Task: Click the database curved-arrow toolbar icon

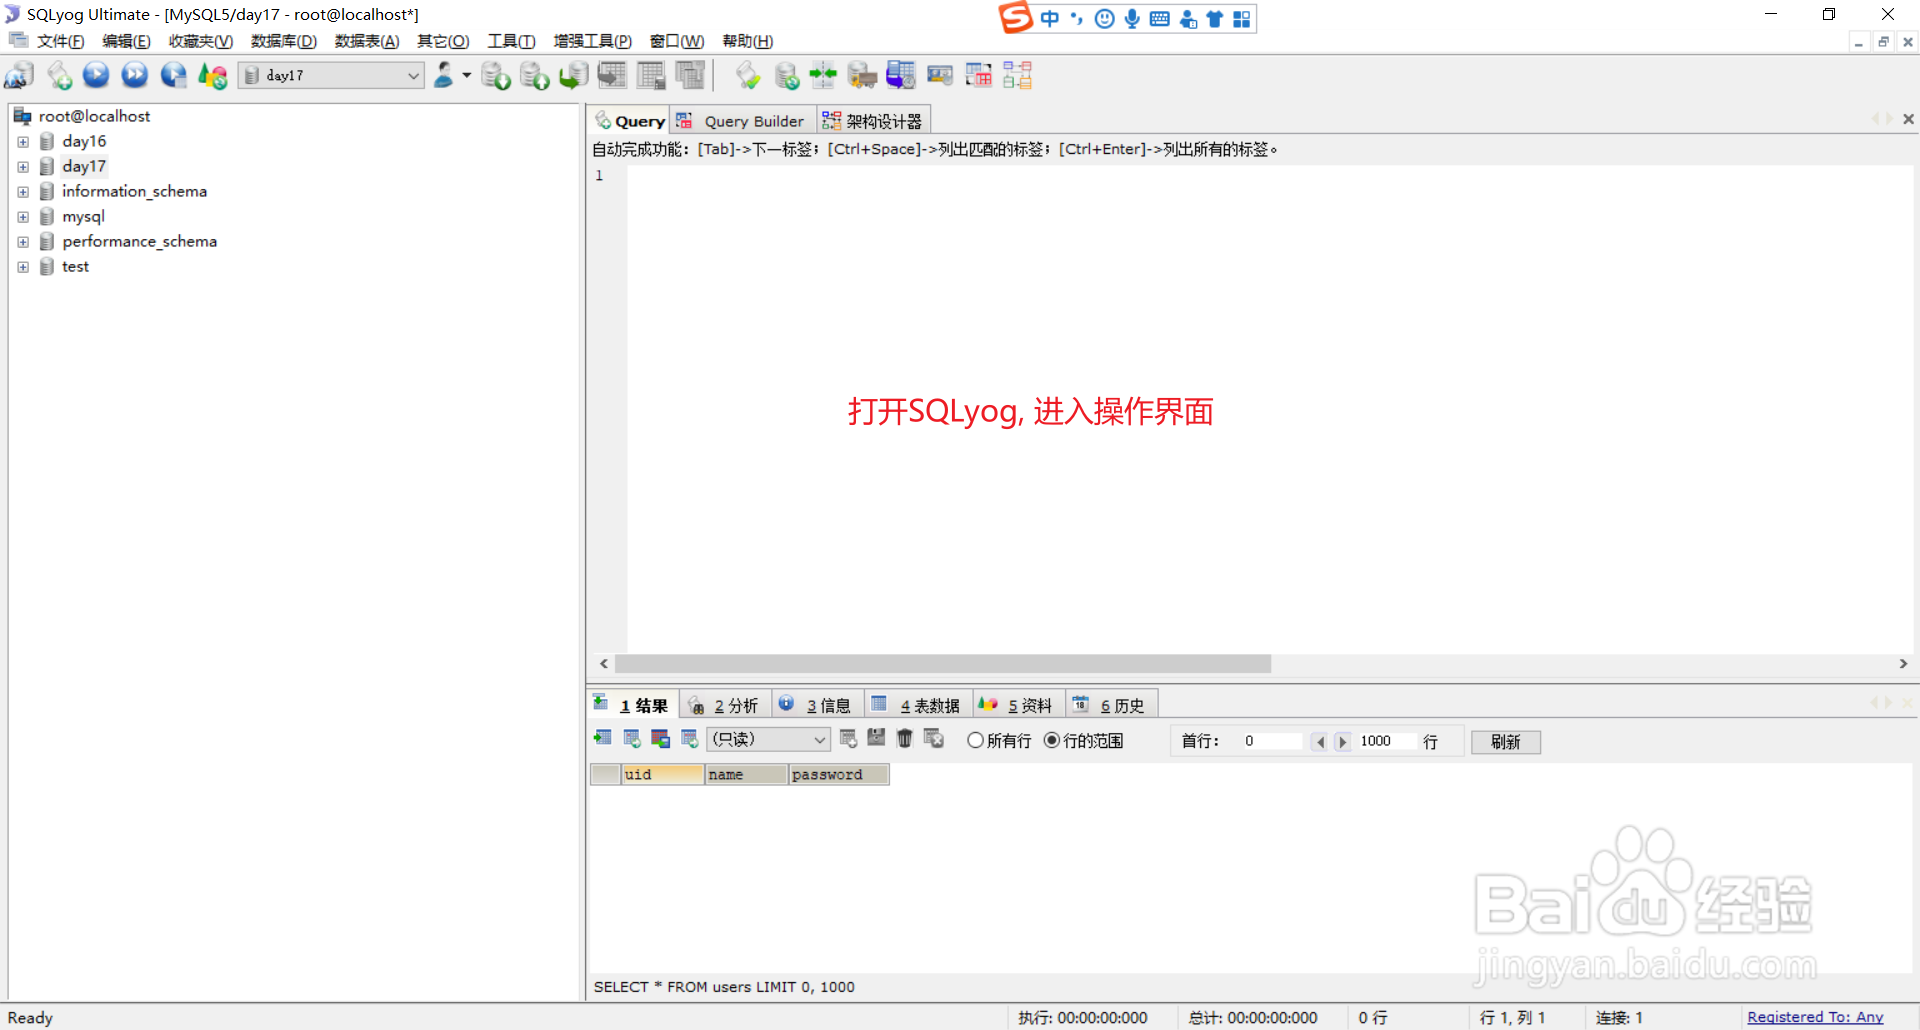Action: pyautogui.click(x=574, y=75)
